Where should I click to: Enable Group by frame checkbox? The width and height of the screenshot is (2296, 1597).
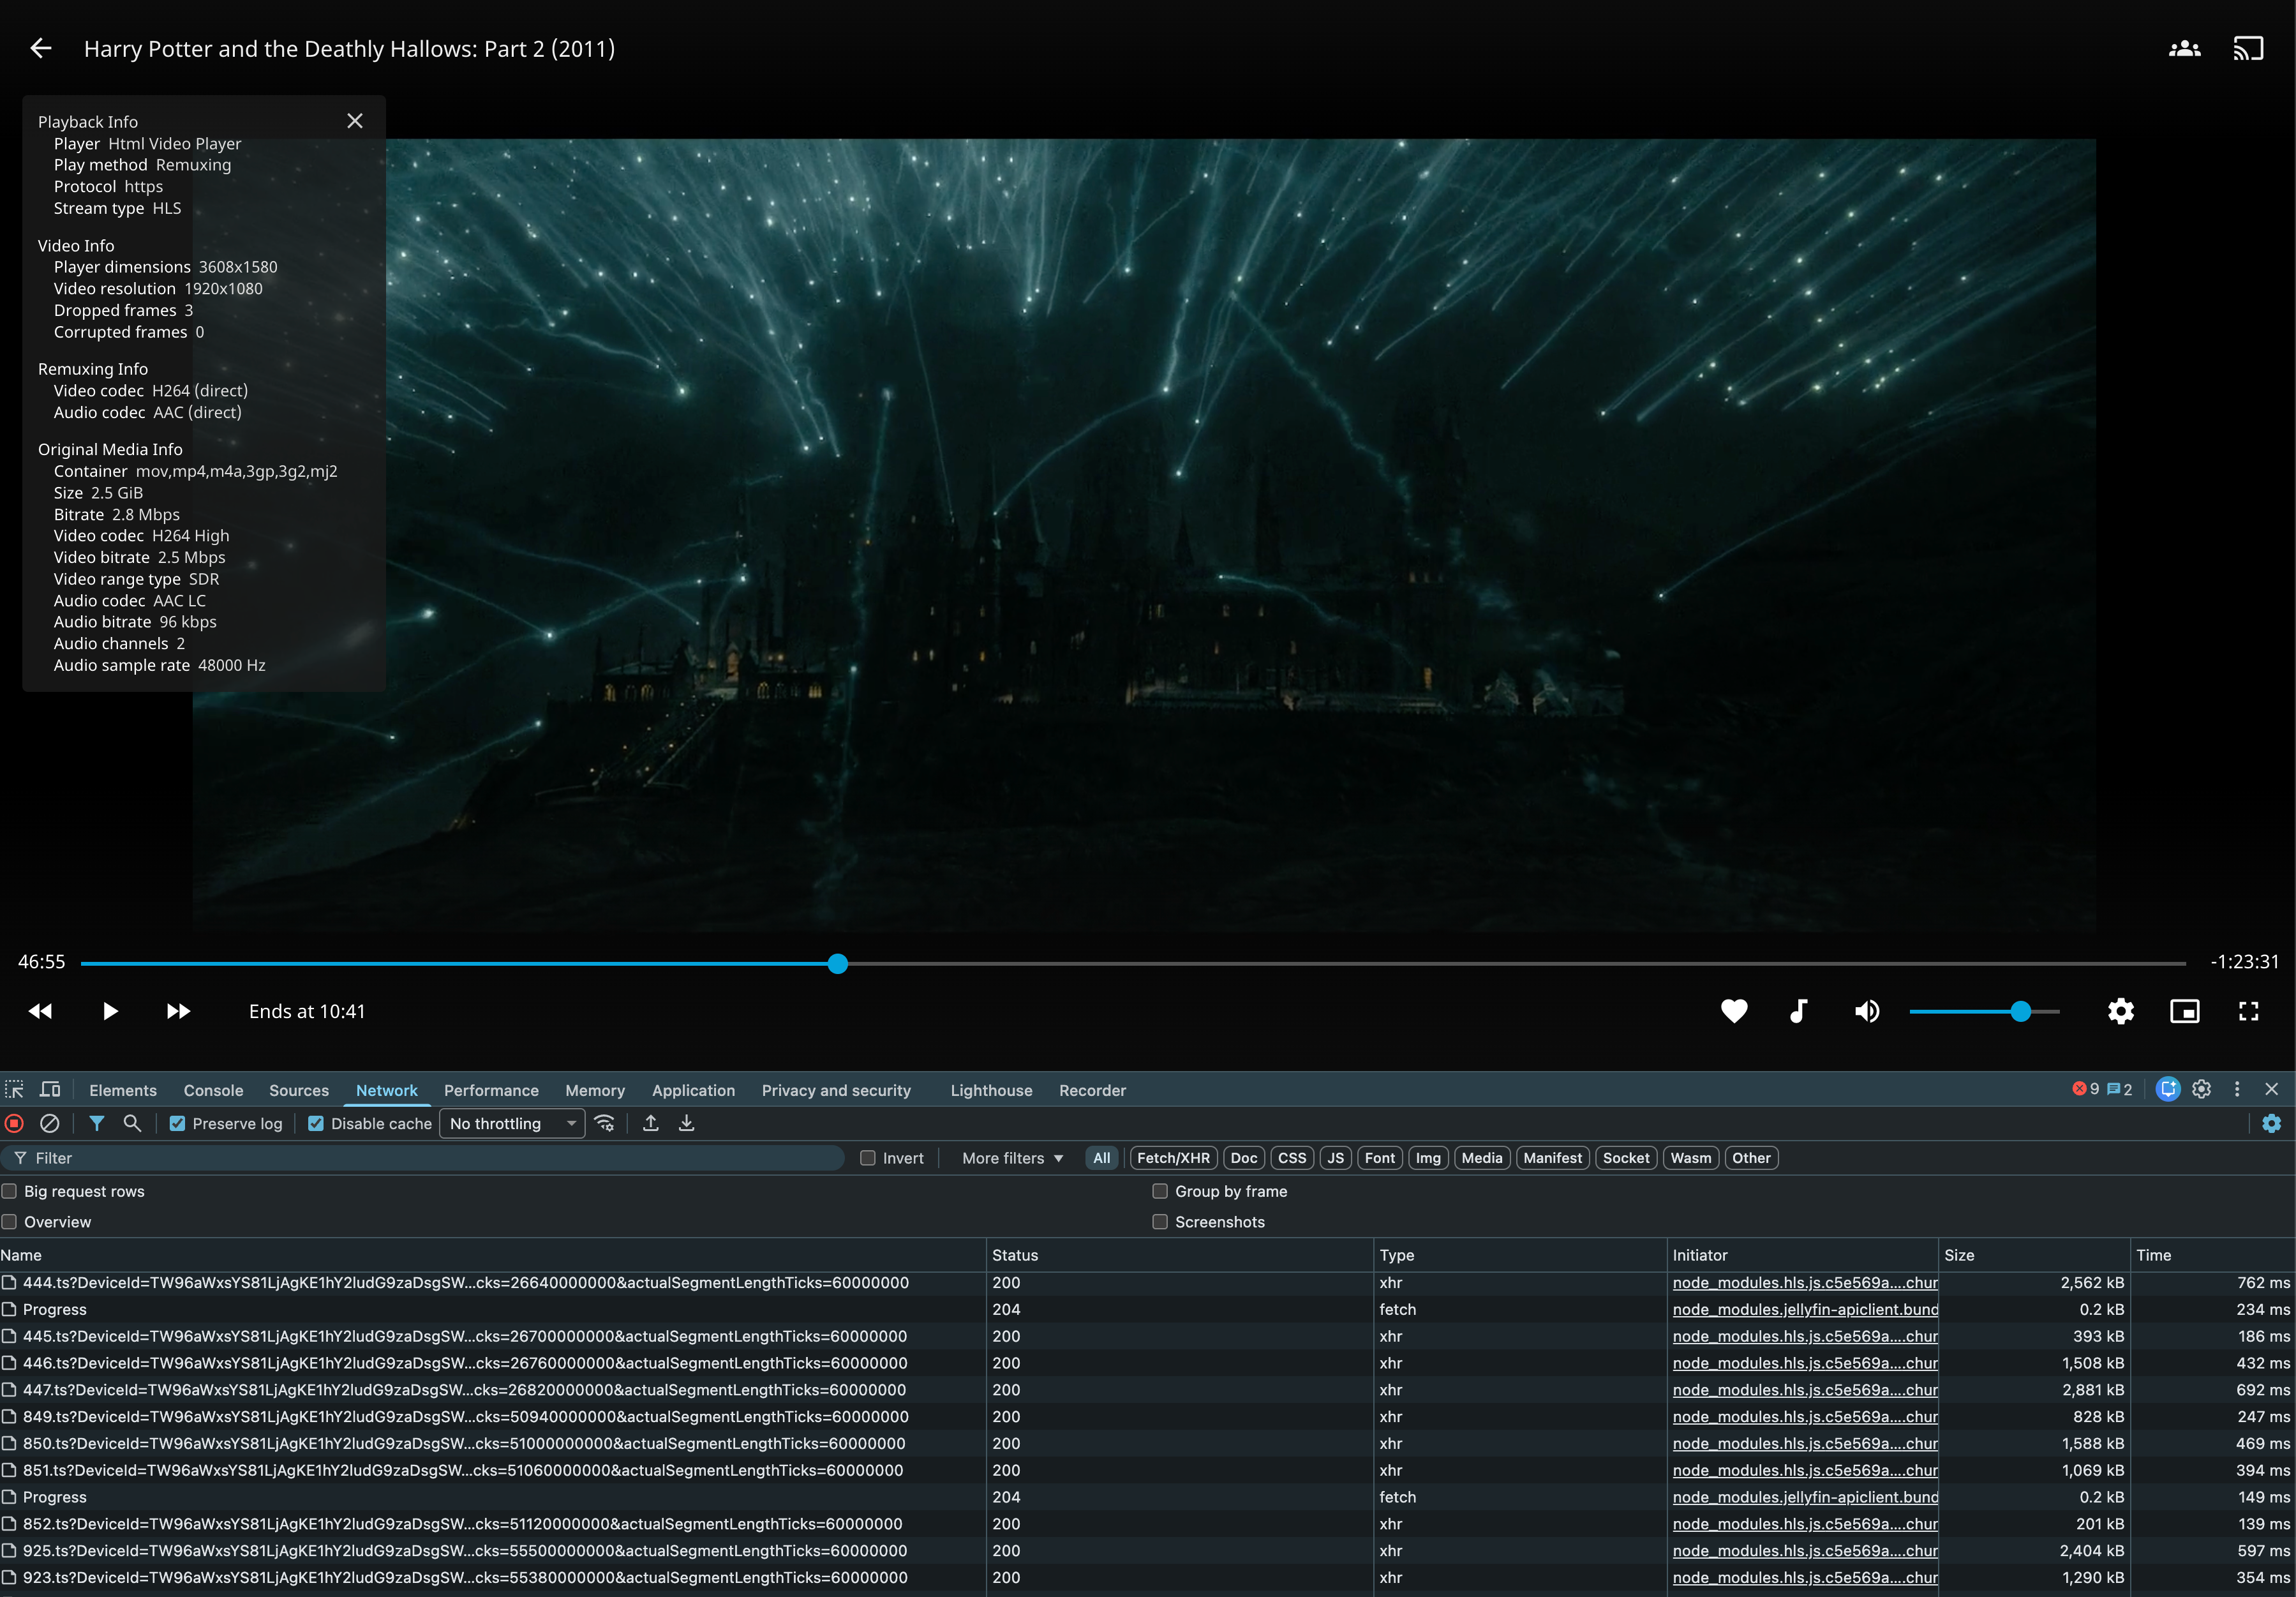pos(1160,1191)
